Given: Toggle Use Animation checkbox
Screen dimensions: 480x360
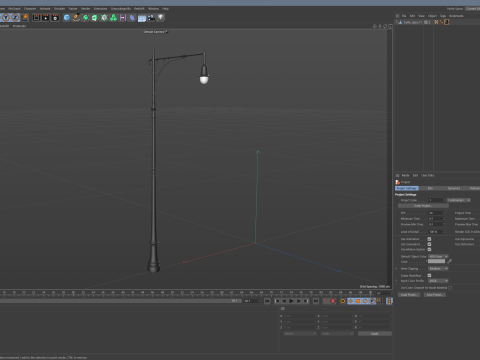Looking at the screenshot, I should pos(429,239).
